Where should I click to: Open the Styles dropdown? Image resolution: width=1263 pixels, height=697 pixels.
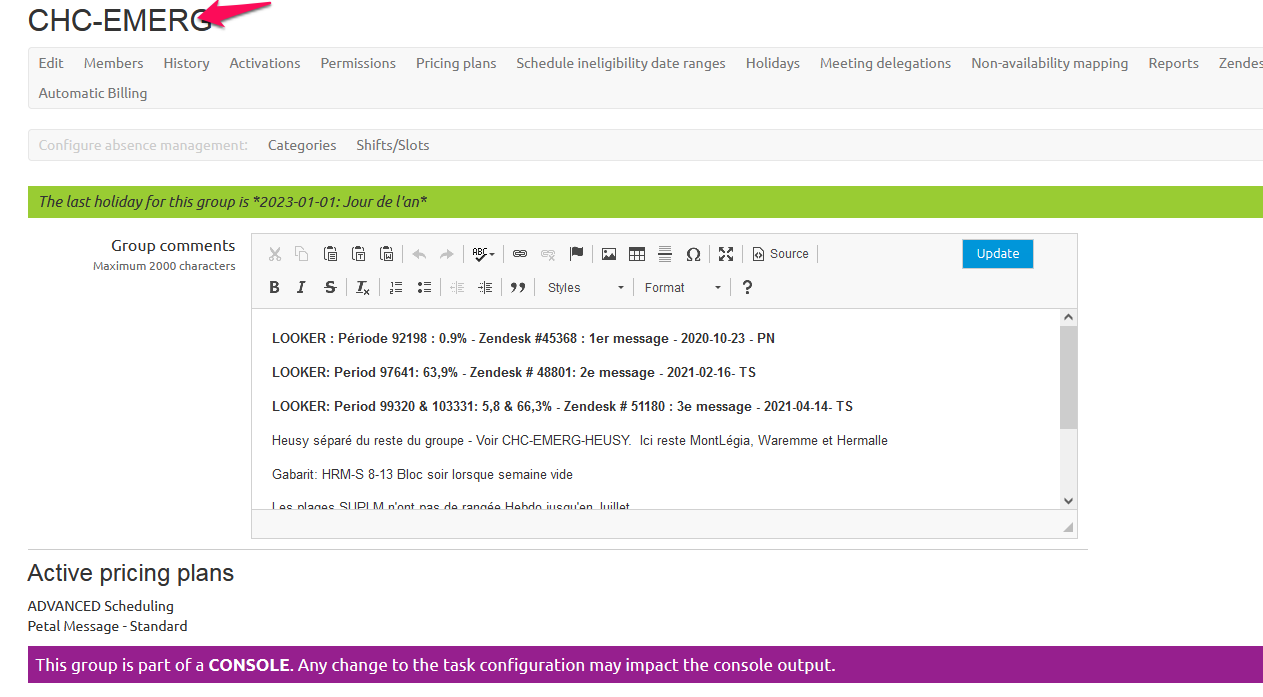(x=586, y=288)
